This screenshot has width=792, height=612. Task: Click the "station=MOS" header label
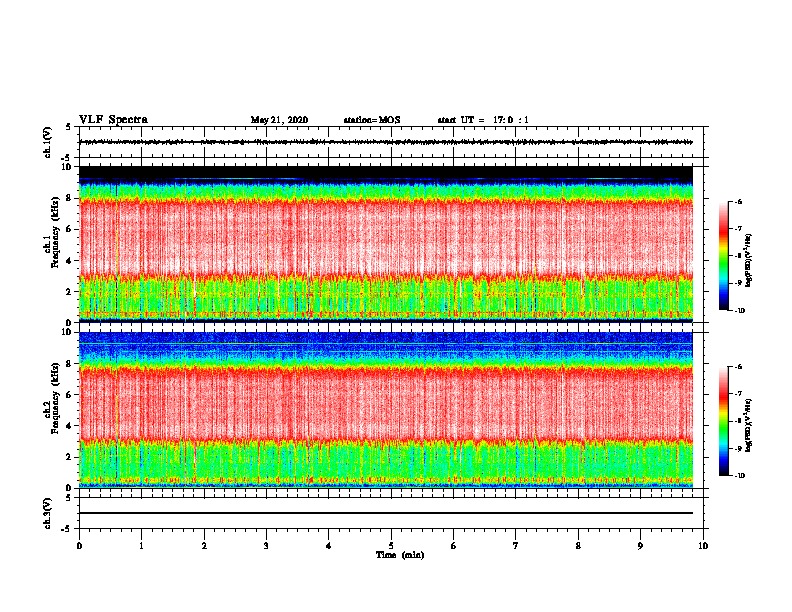pyautogui.click(x=372, y=120)
